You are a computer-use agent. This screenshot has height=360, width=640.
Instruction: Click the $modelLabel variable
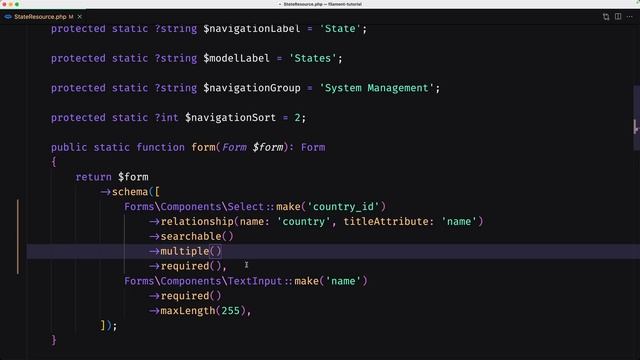point(237,58)
